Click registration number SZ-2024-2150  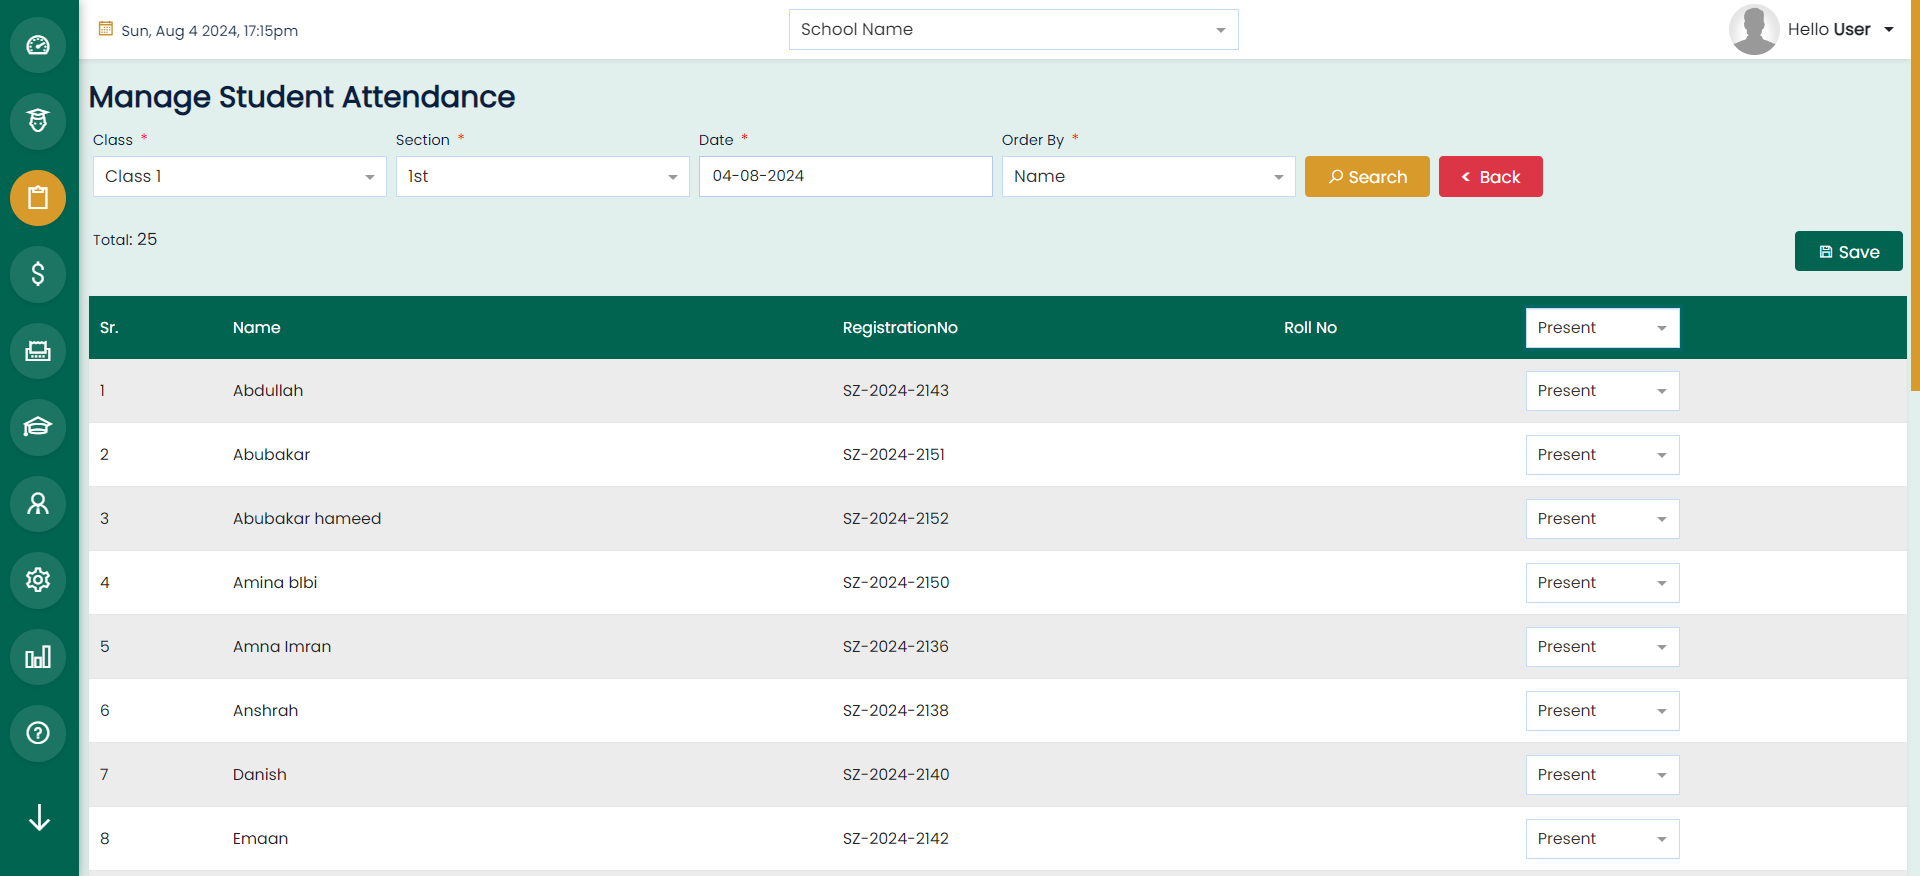click(896, 583)
